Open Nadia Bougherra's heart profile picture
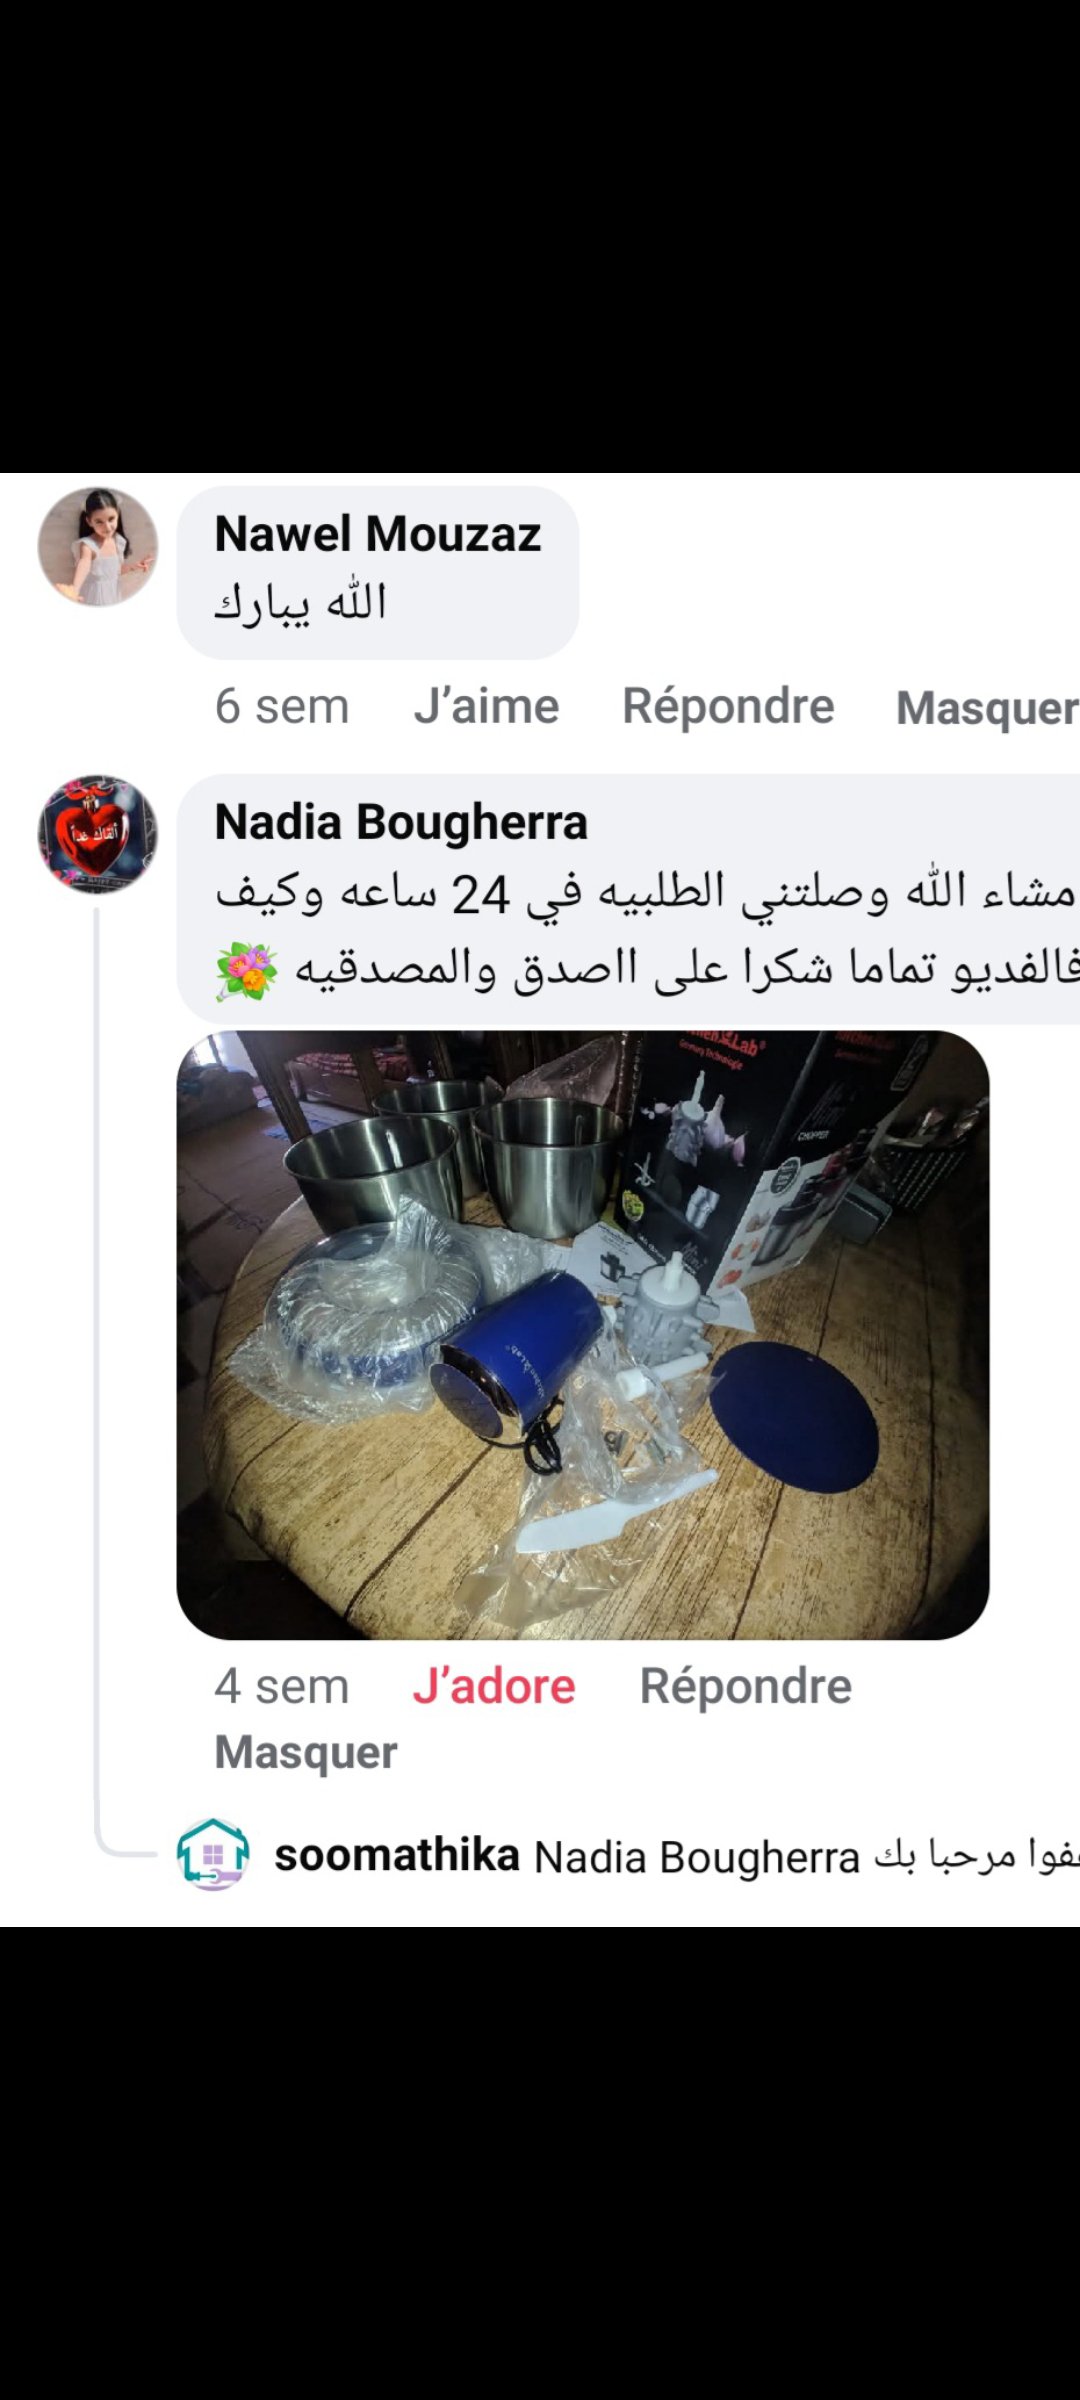 (x=98, y=834)
